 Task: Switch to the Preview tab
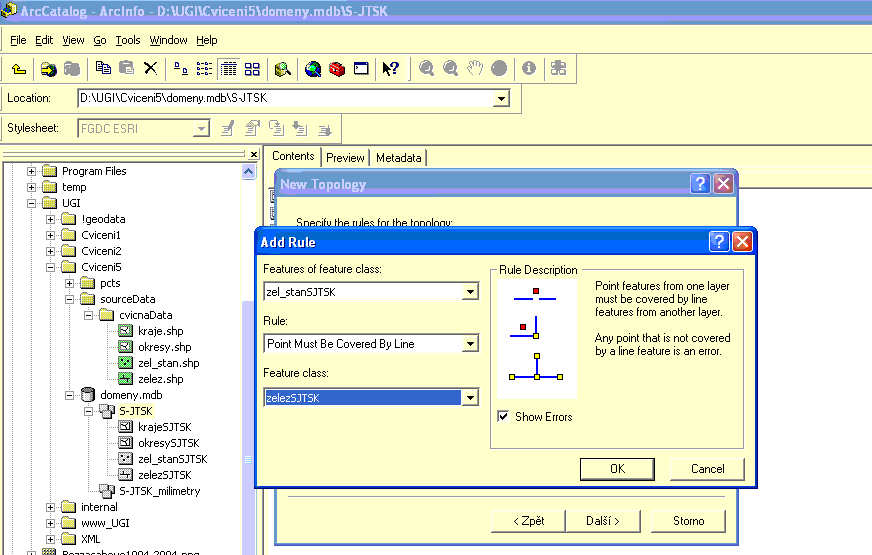(345, 158)
